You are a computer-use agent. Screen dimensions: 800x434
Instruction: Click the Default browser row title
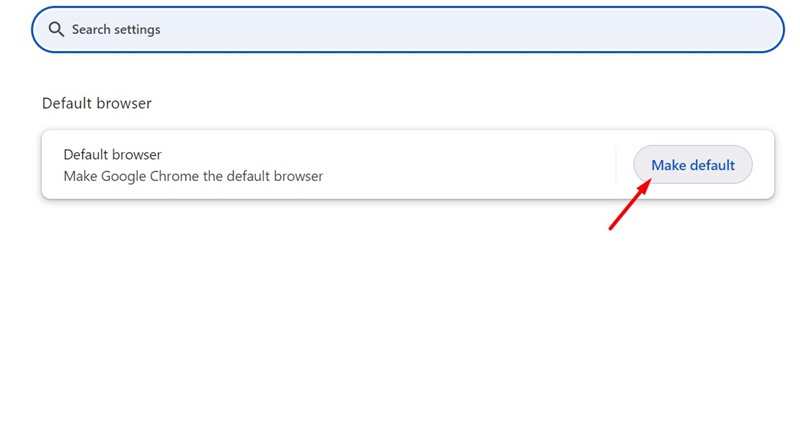(x=112, y=155)
